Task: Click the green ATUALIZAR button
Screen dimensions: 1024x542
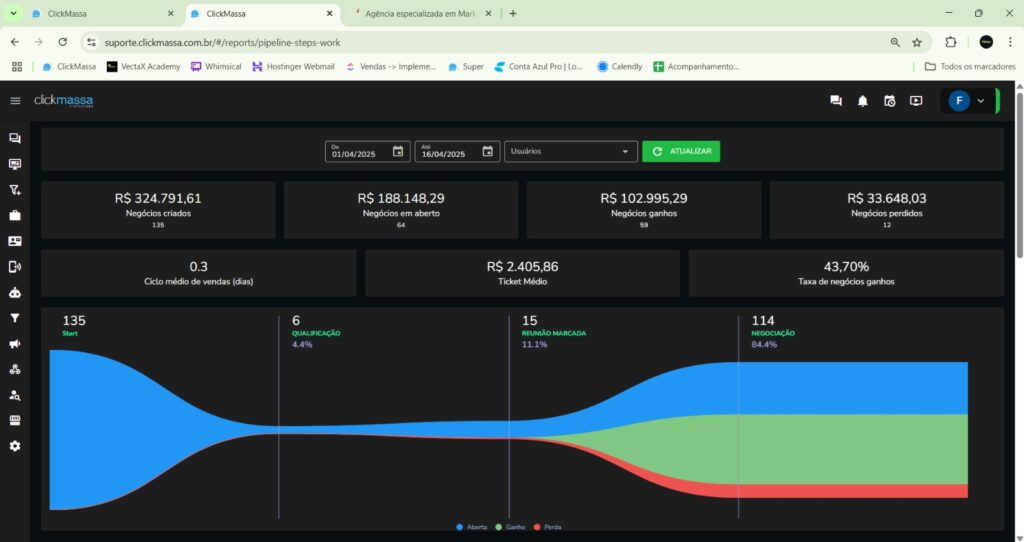Action: (681, 152)
